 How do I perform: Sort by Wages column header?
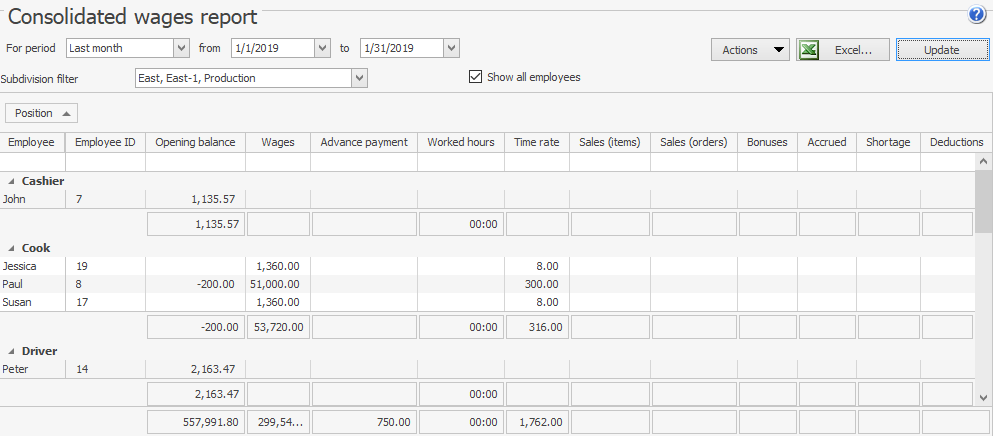coord(277,142)
